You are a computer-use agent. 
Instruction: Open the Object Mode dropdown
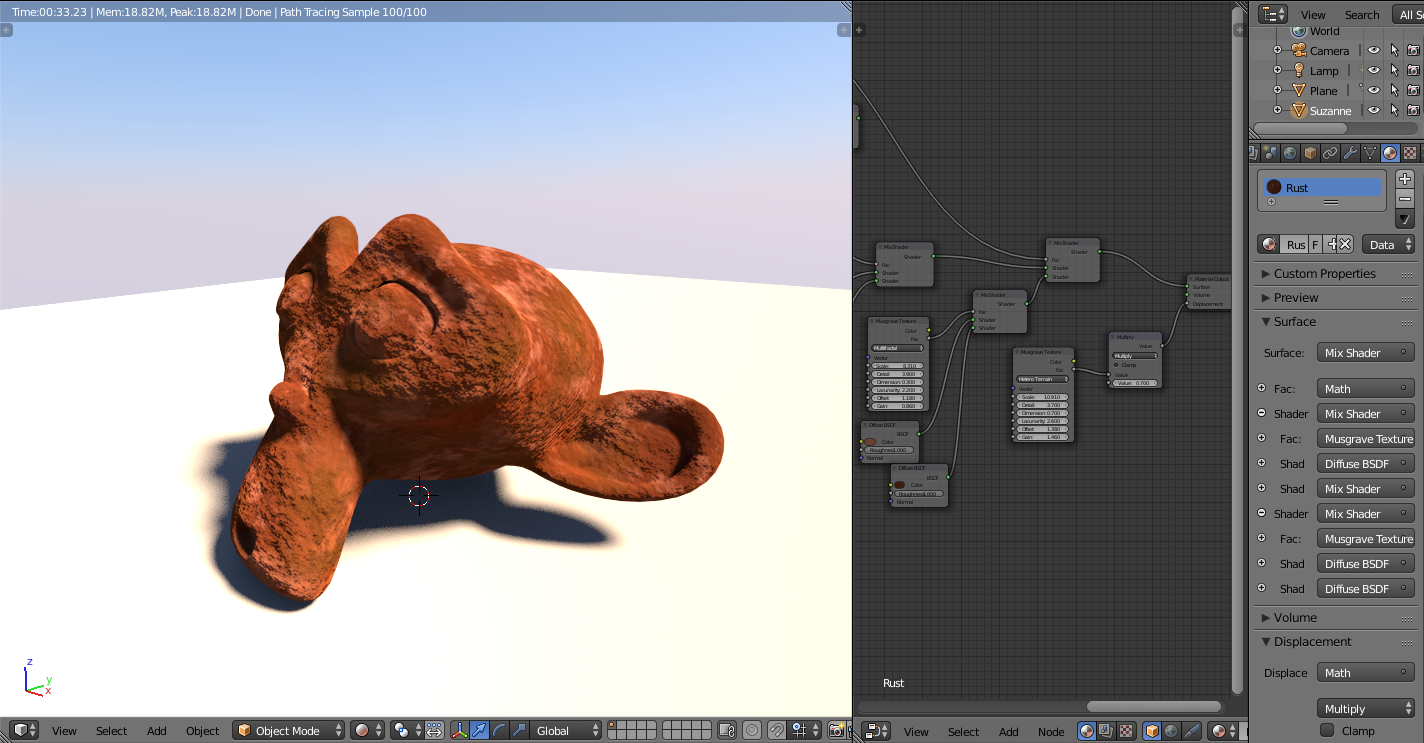click(289, 731)
